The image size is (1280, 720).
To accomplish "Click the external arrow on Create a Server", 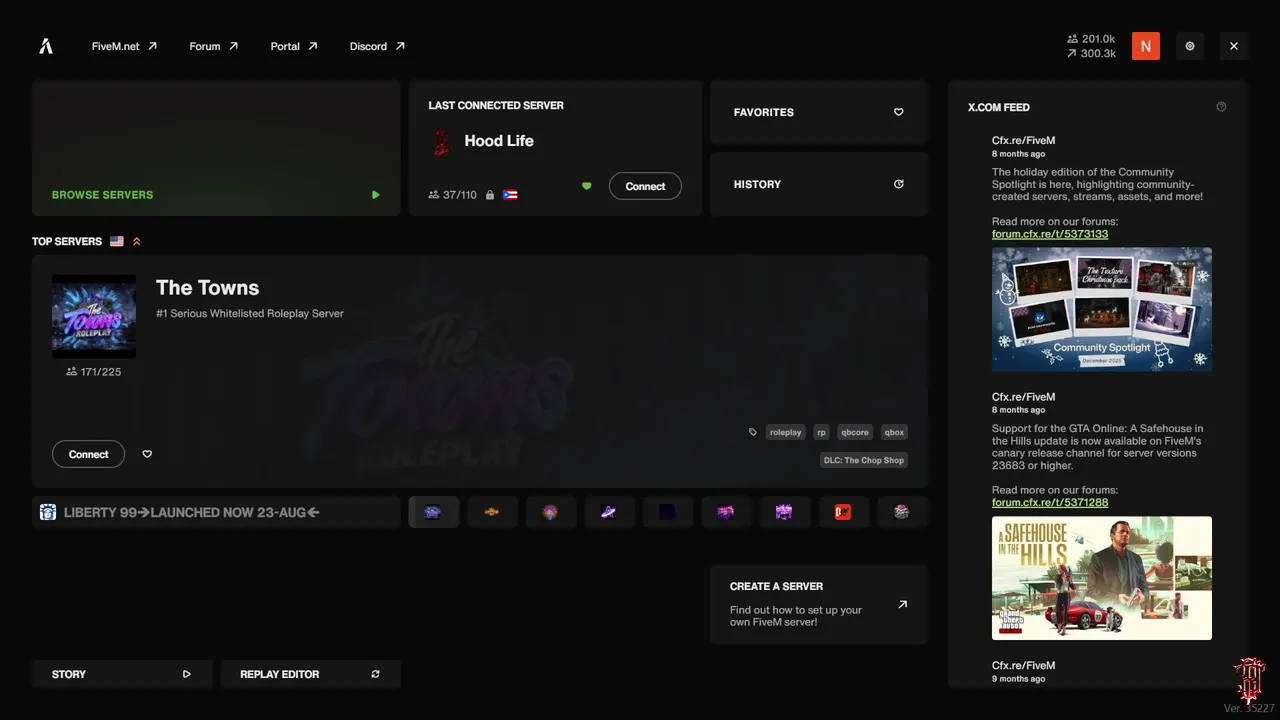I will (x=903, y=604).
